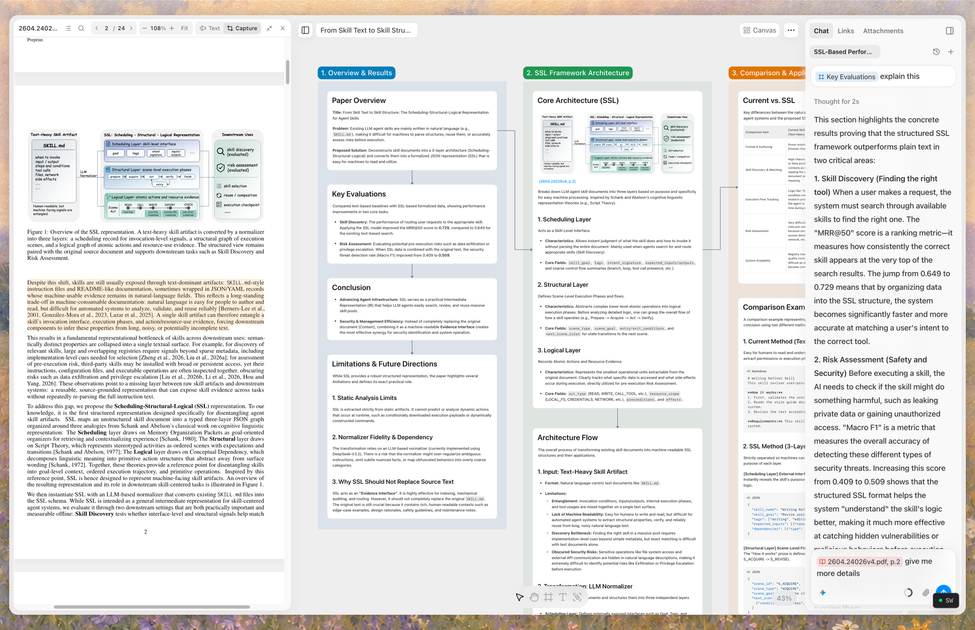
Task: Zoom out the PDF with minus
Action: 144,28
